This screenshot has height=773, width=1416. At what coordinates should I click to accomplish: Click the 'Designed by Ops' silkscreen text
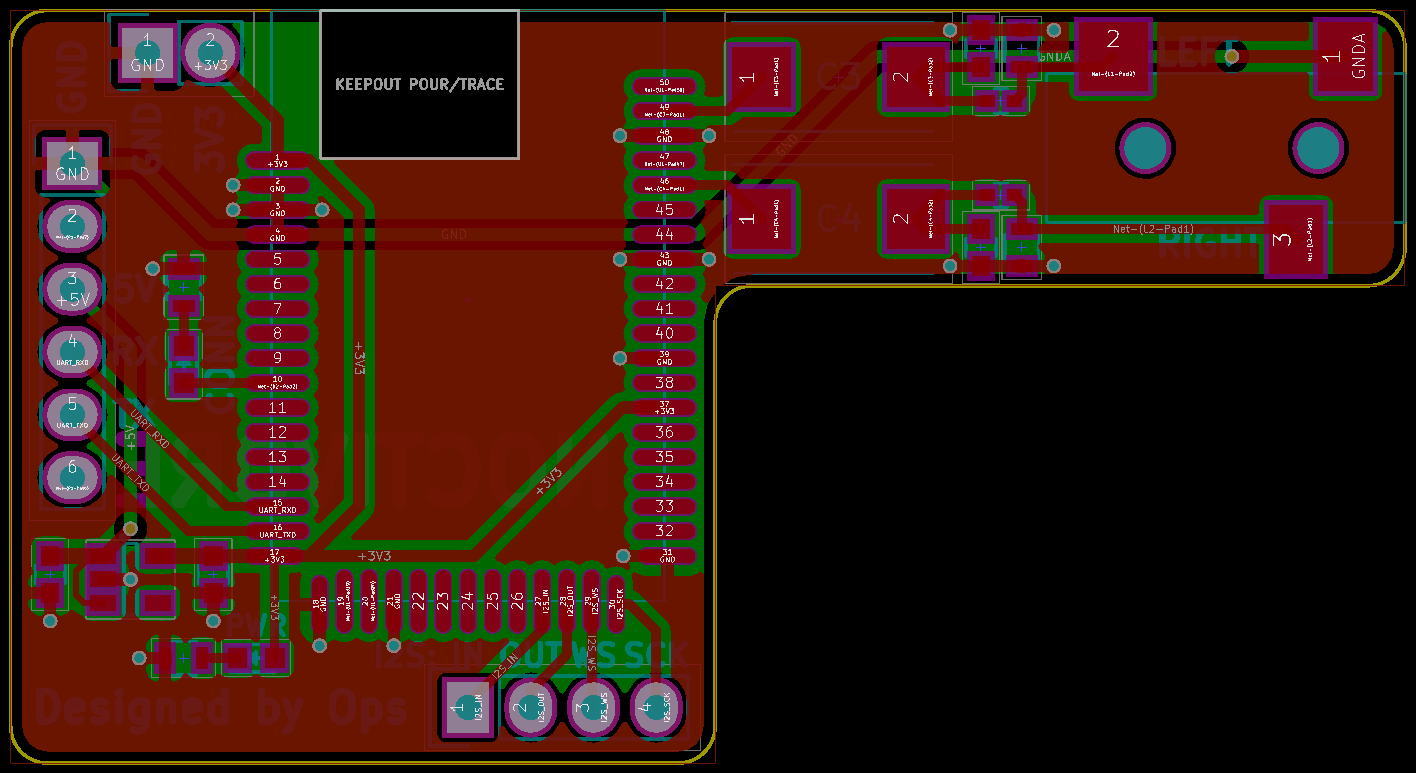point(222,708)
